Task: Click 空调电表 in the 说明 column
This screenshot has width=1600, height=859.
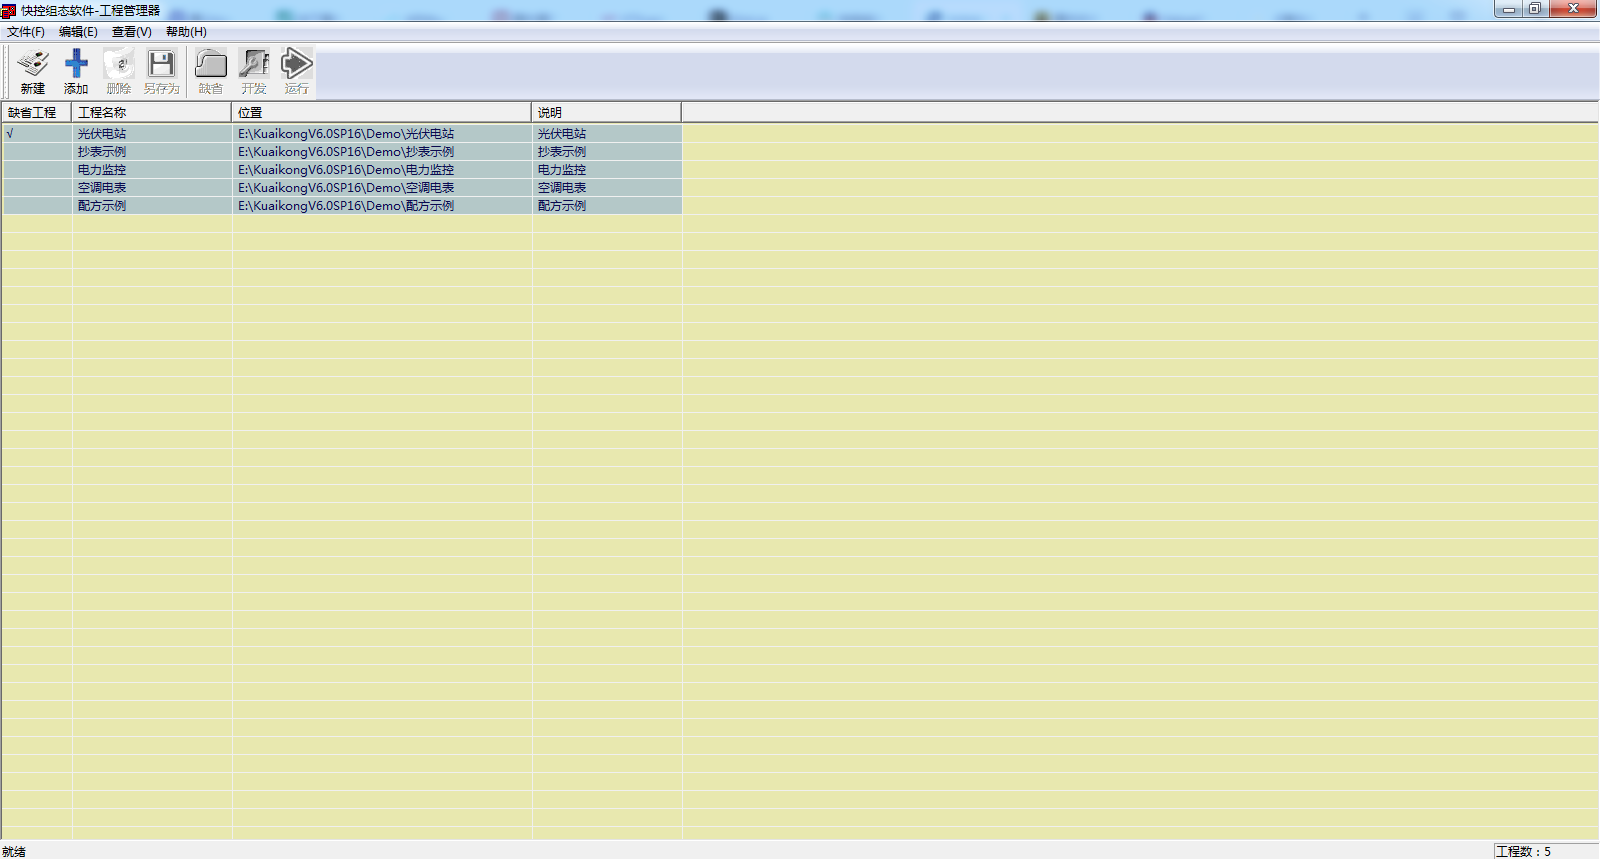Action: (x=562, y=187)
